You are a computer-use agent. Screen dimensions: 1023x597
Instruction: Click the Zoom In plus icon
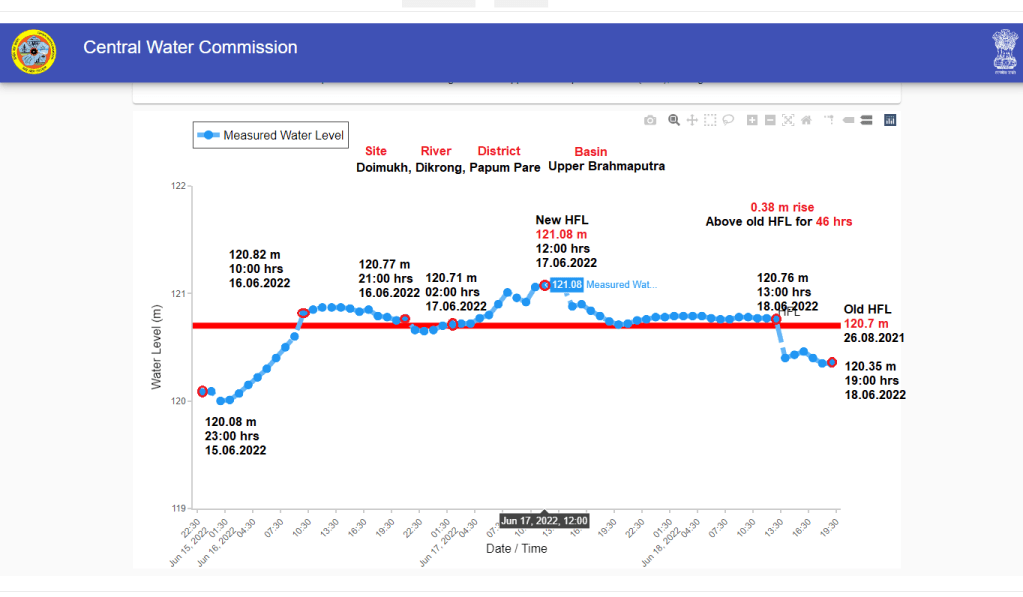(752, 120)
